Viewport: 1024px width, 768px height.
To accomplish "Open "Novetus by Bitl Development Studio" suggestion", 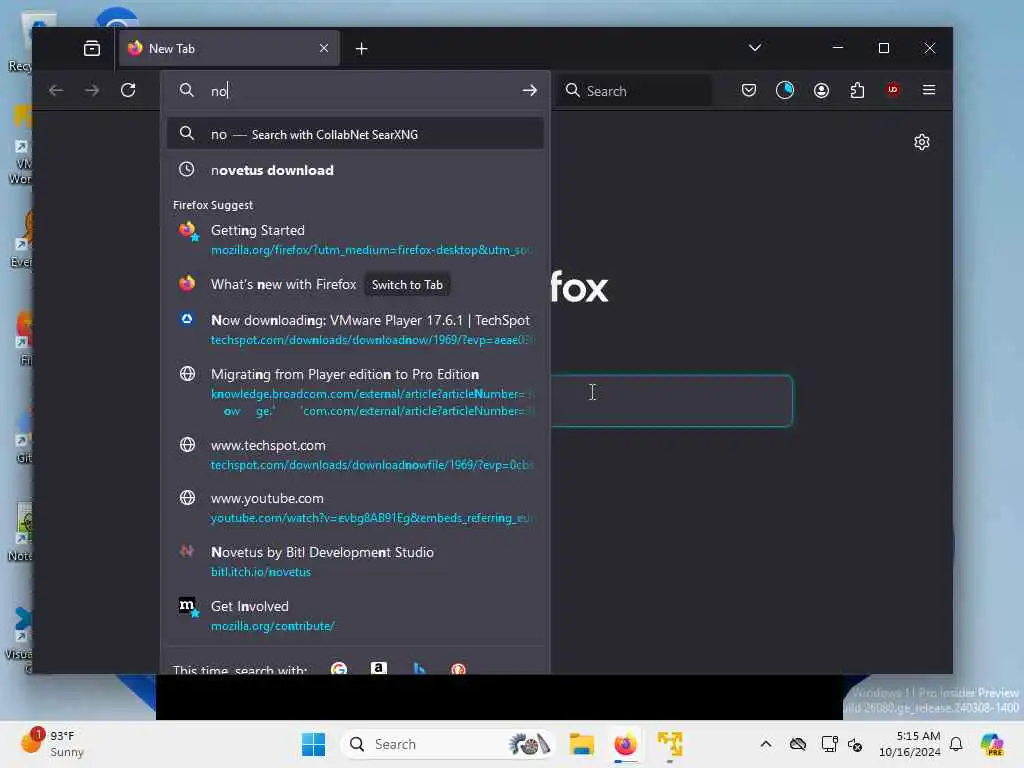I will coord(355,562).
